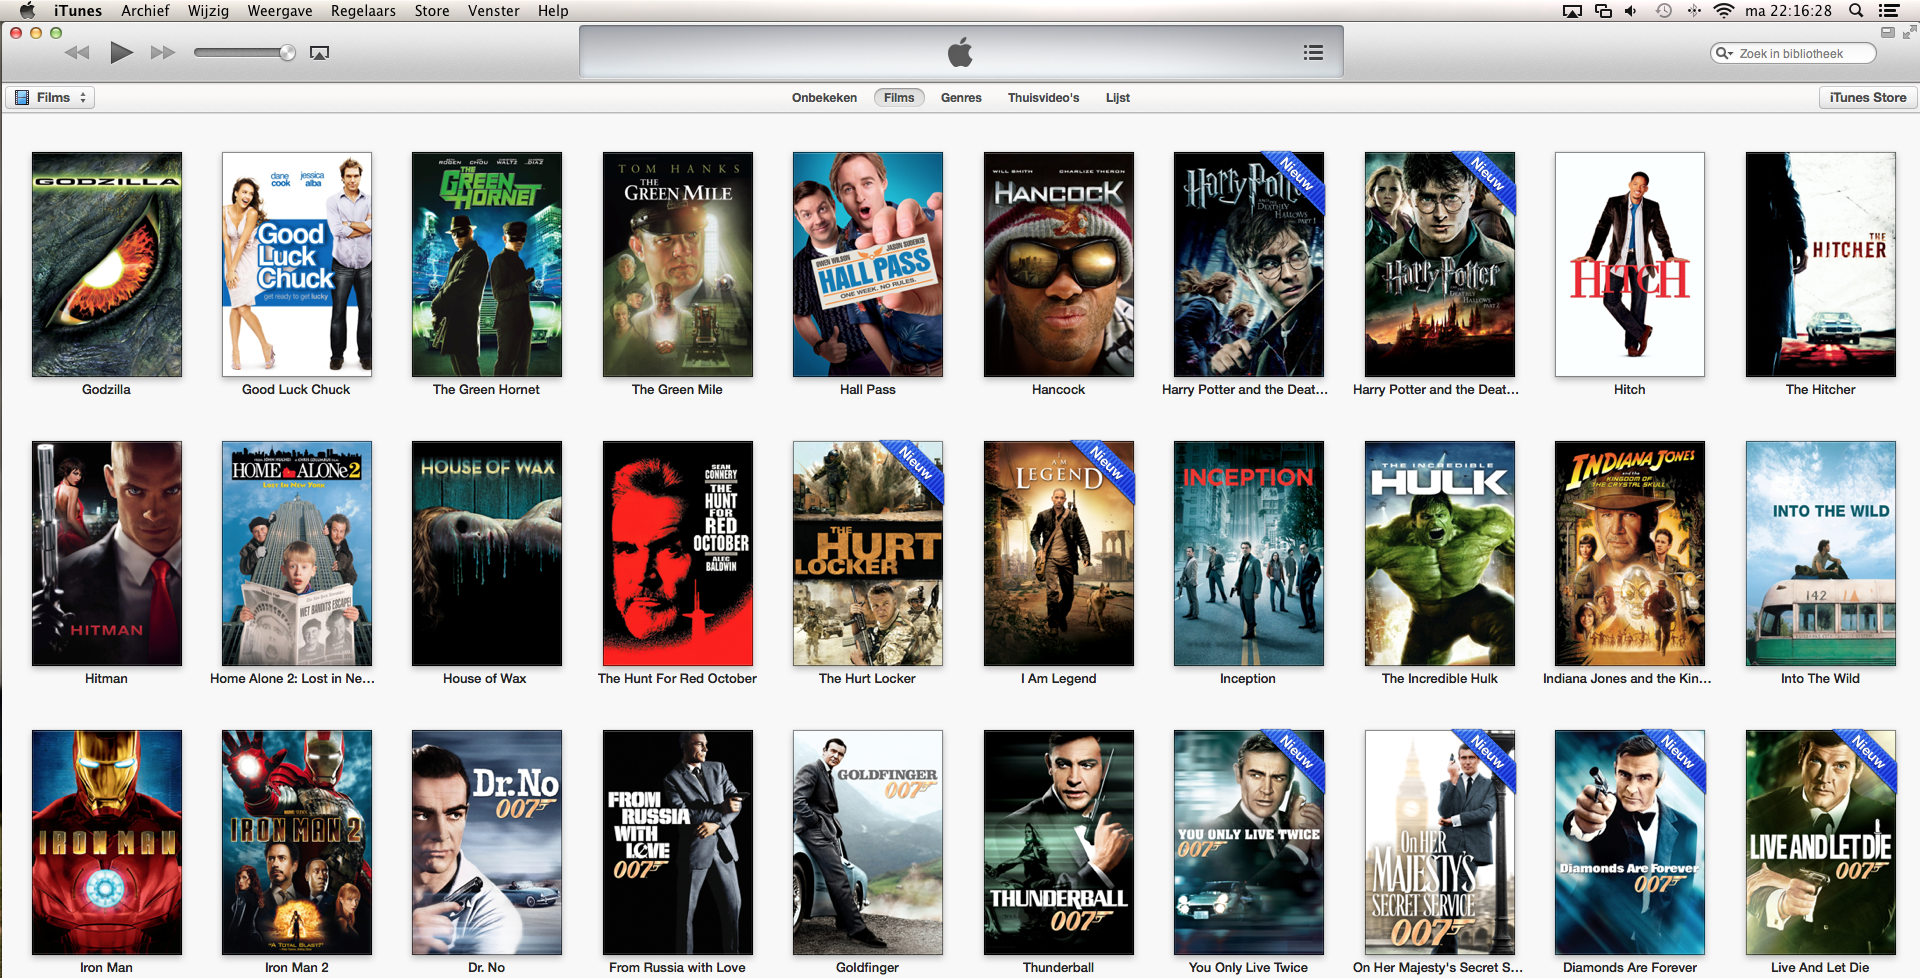Viewport: 1920px width, 978px height.
Task: Click the 'Live And Let Die' title text
Action: coord(1820,967)
